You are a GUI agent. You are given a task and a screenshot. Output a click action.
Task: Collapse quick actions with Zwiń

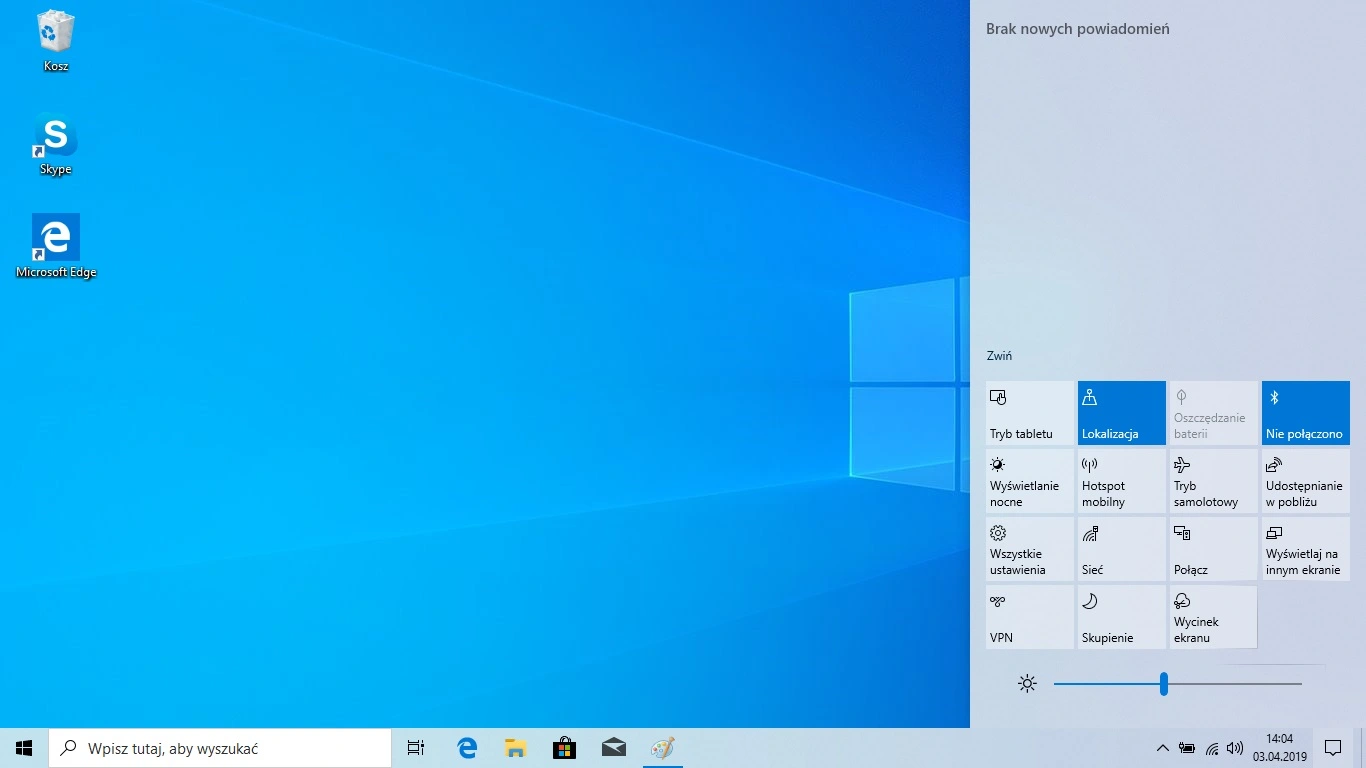[x=999, y=356]
